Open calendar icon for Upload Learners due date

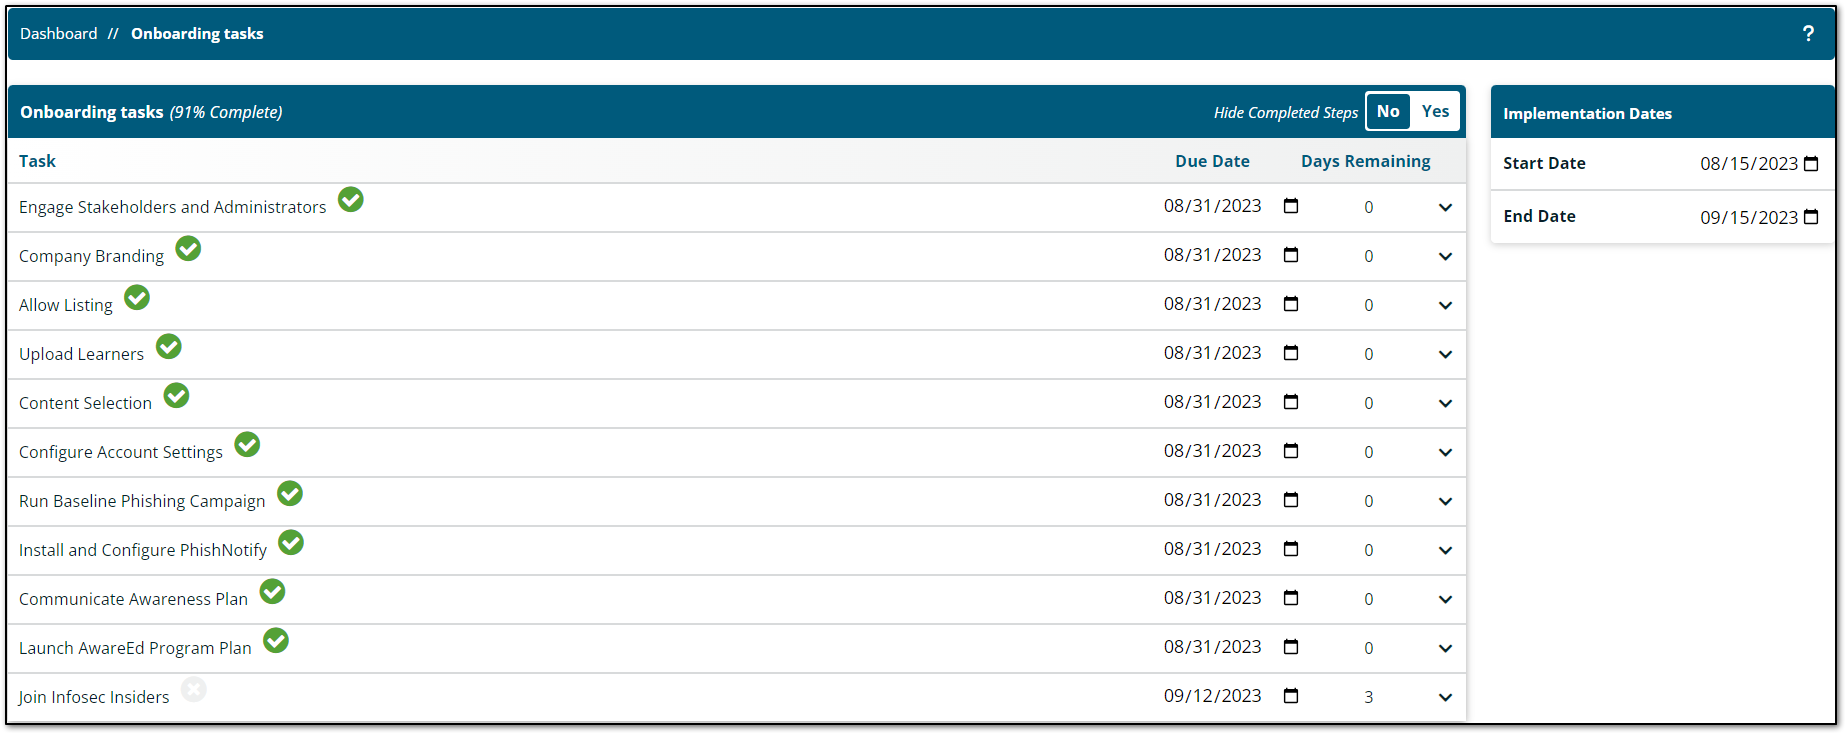tap(1291, 353)
